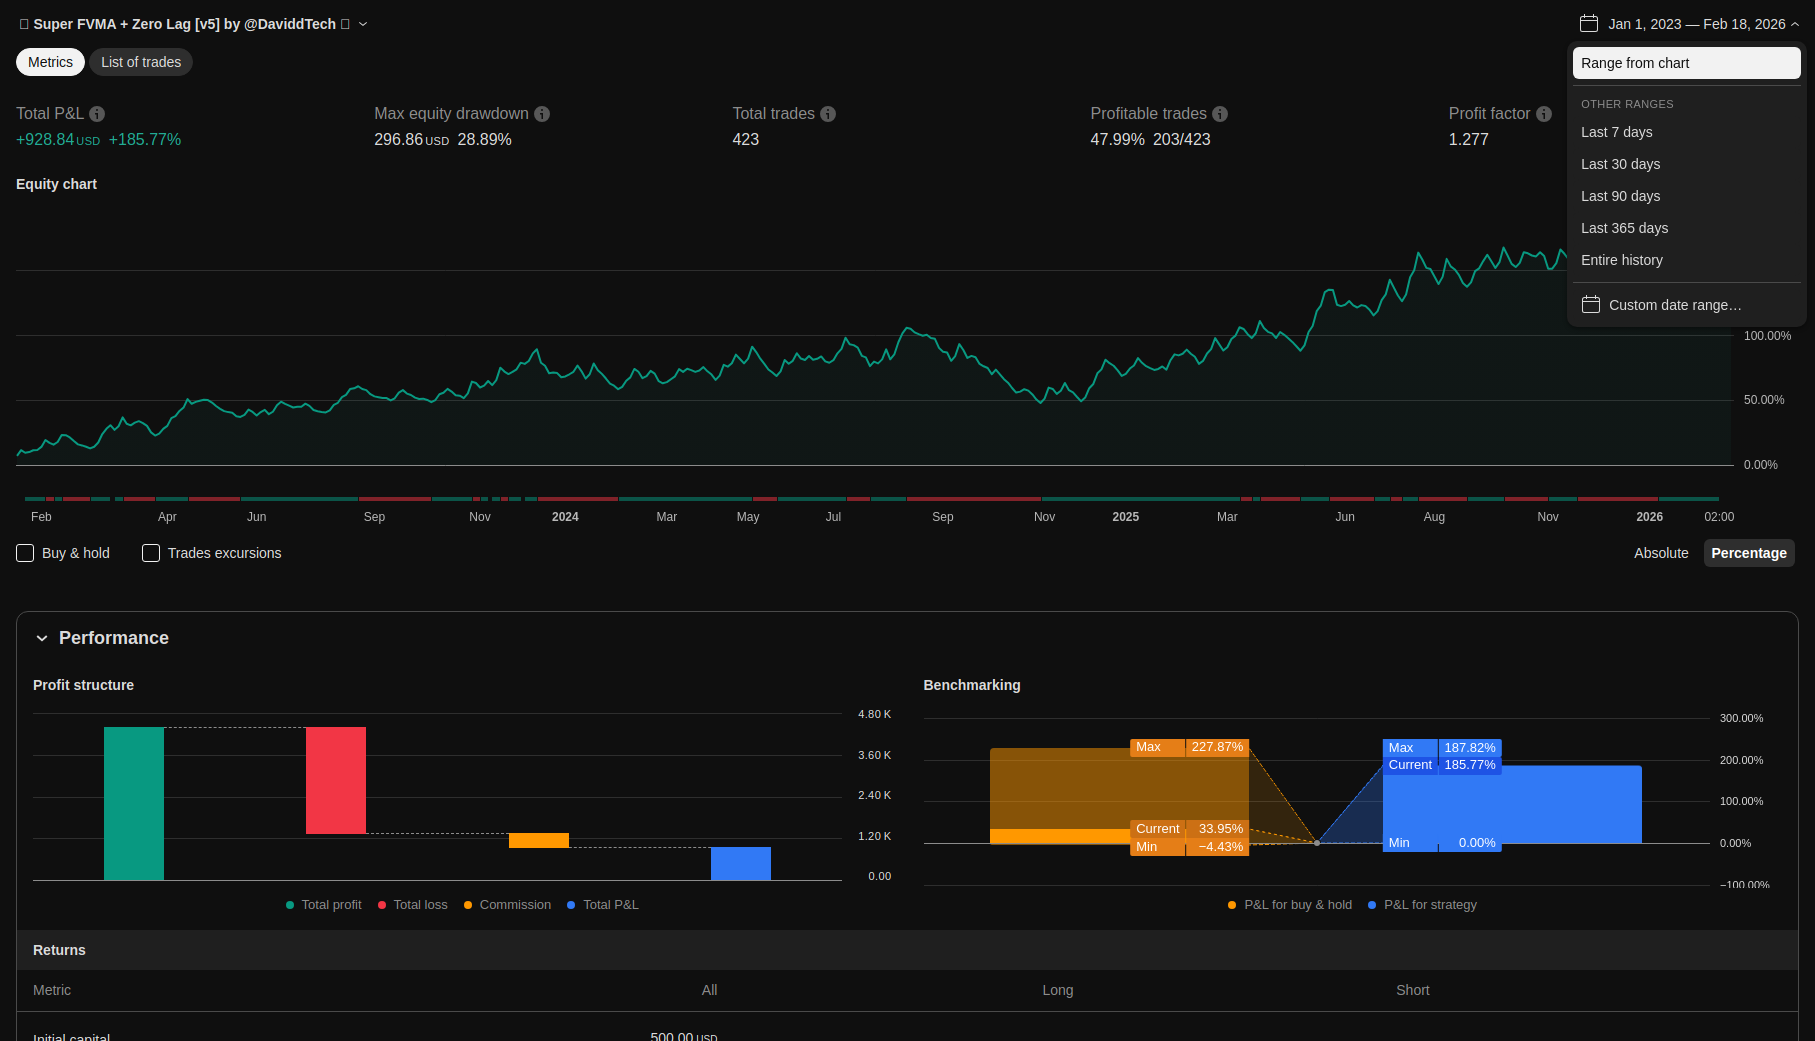This screenshot has width=1815, height=1041.
Task: Click the Total trades info icon
Action: coord(828,114)
